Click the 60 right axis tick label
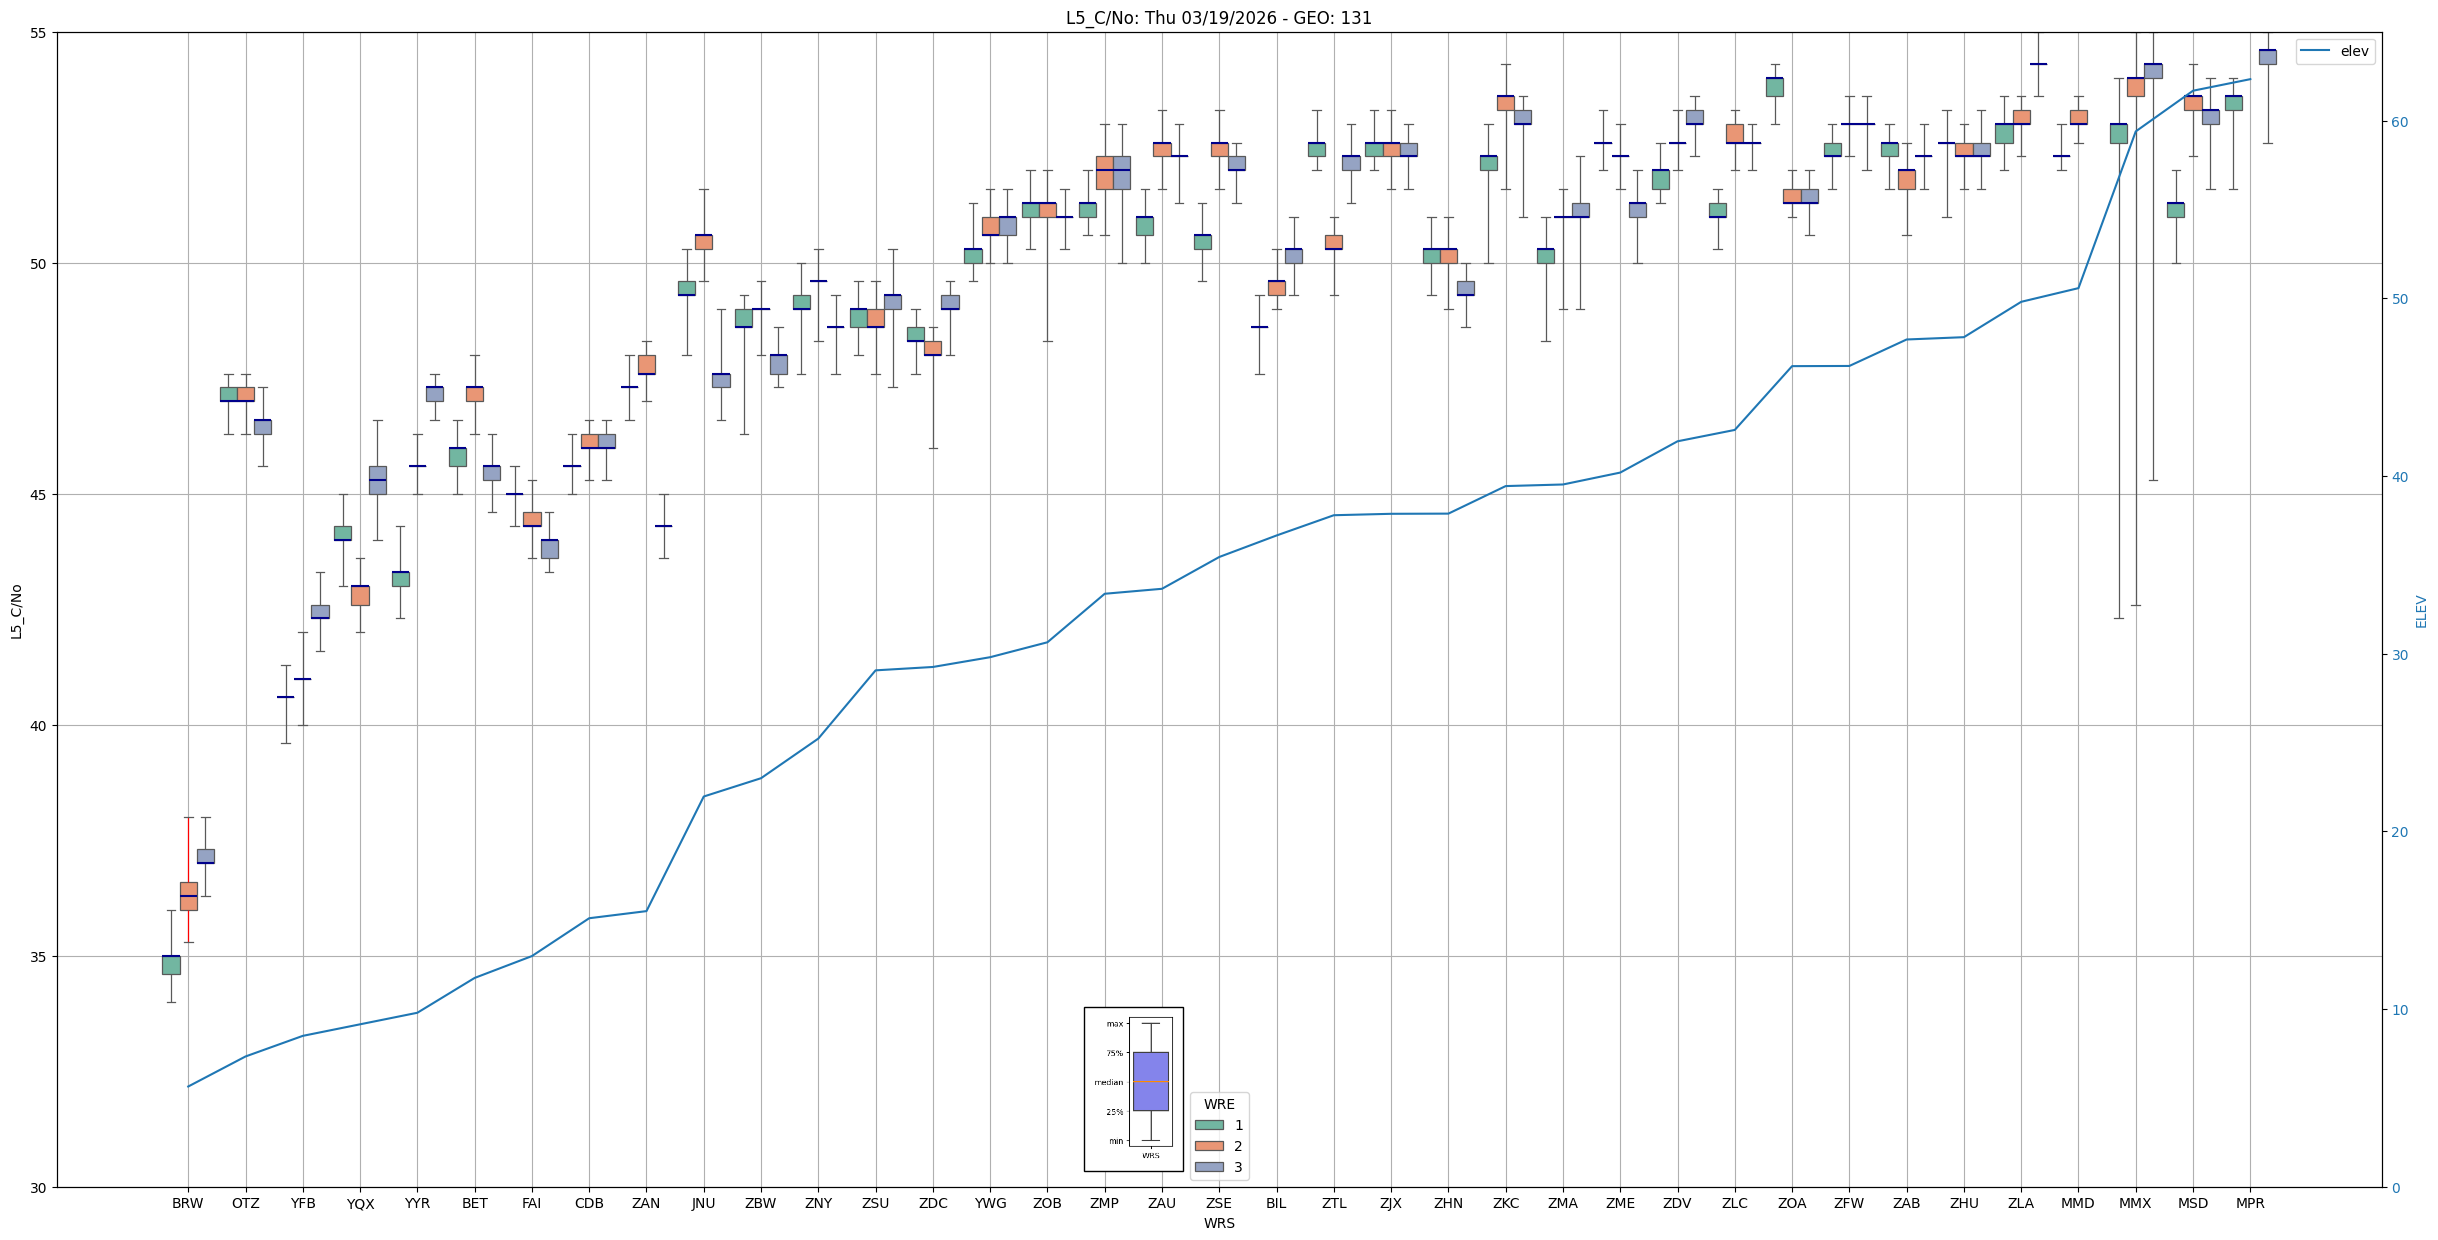Image resolution: width=2438 pixels, height=1240 pixels. (2398, 122)
